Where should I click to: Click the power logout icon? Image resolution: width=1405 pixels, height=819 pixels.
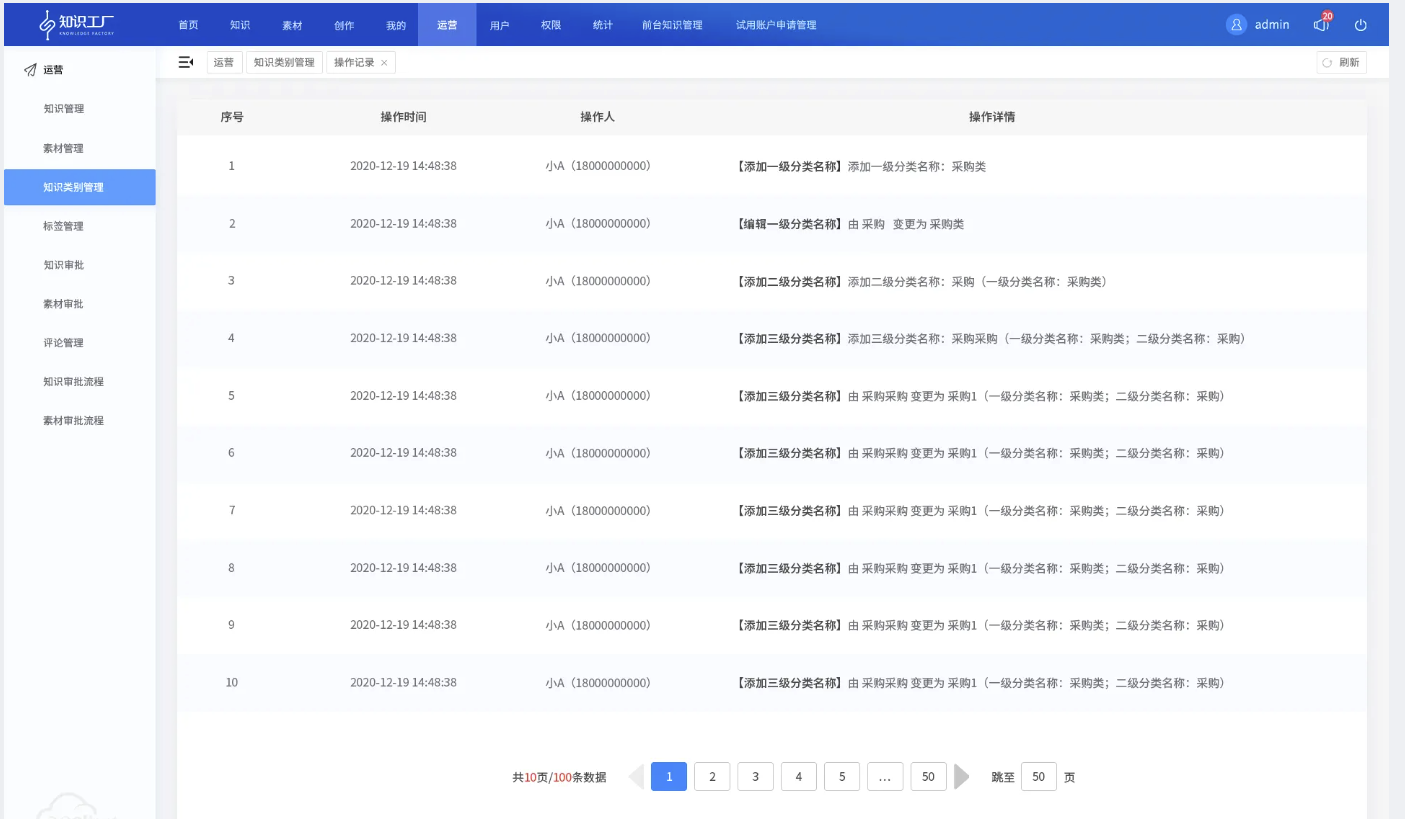[1361, 25]
